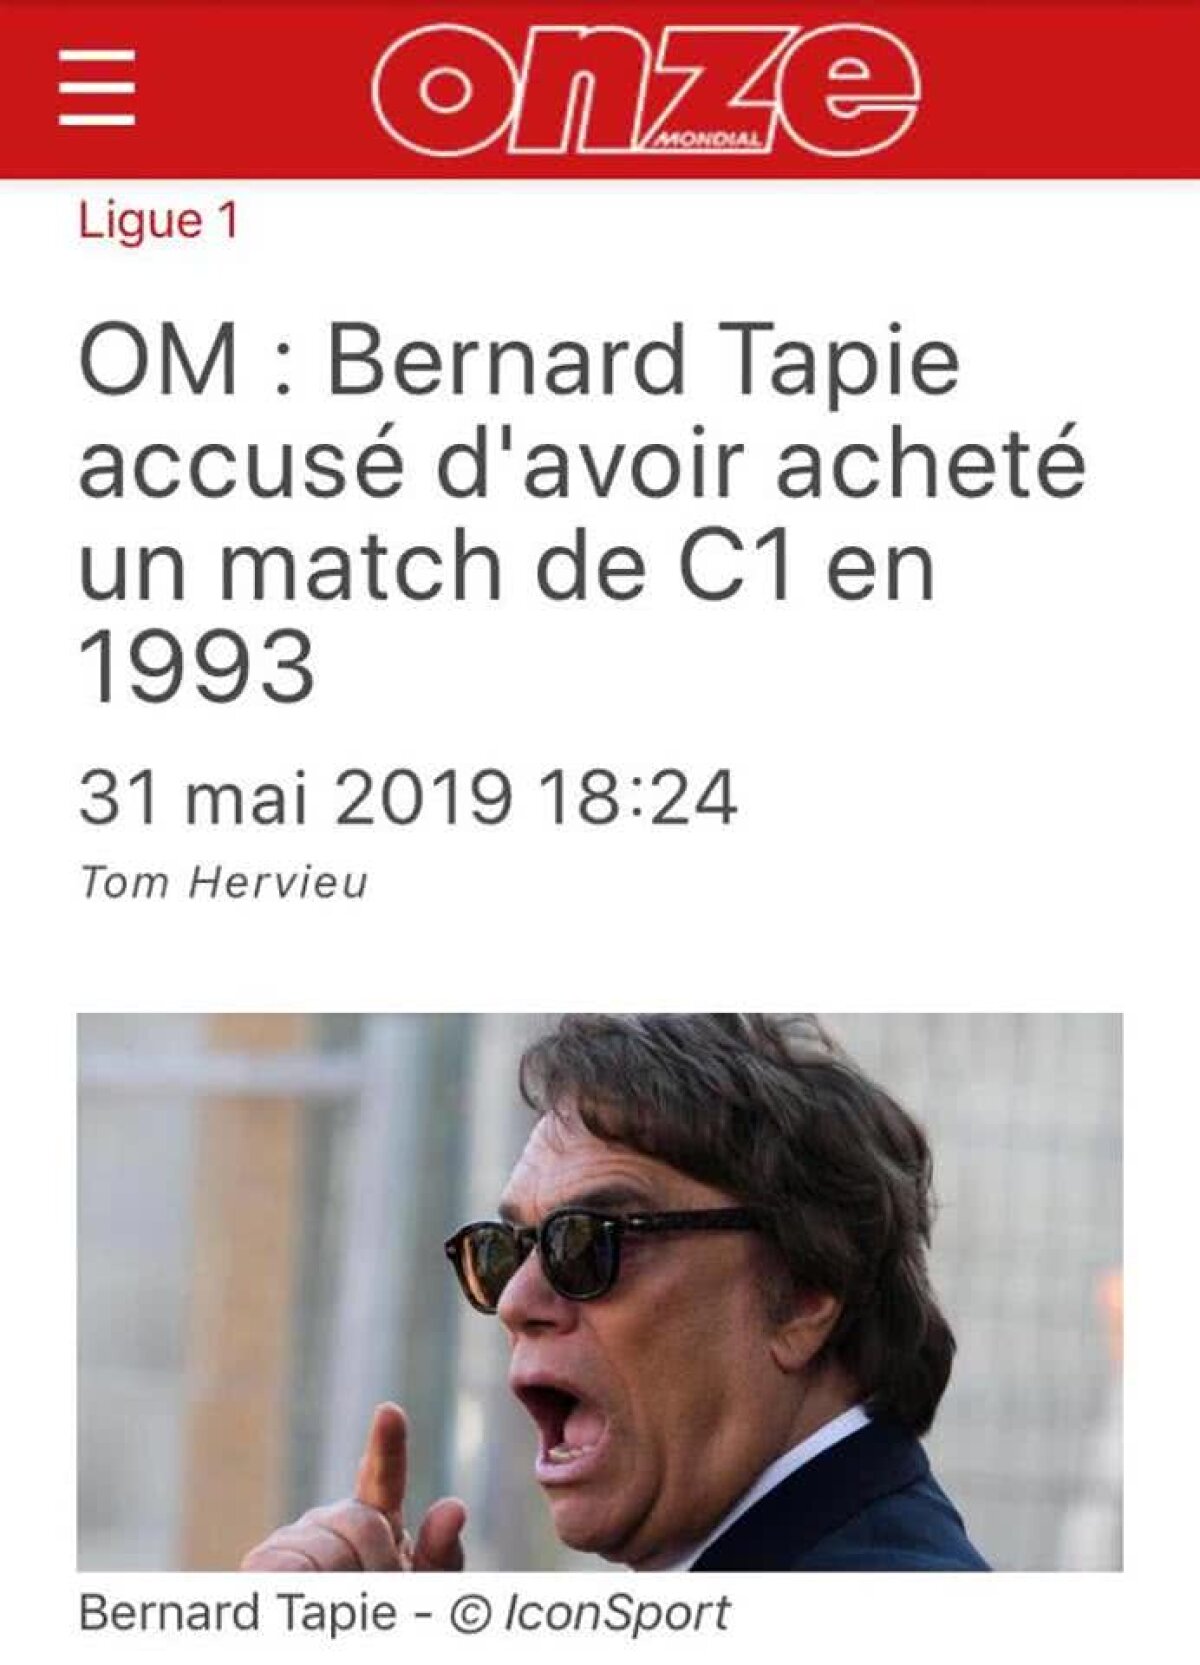Click the timestamp '31 mai 2019 18:24'
This screenshot has width=1200, height=1665.
click(x=410, y=795)
